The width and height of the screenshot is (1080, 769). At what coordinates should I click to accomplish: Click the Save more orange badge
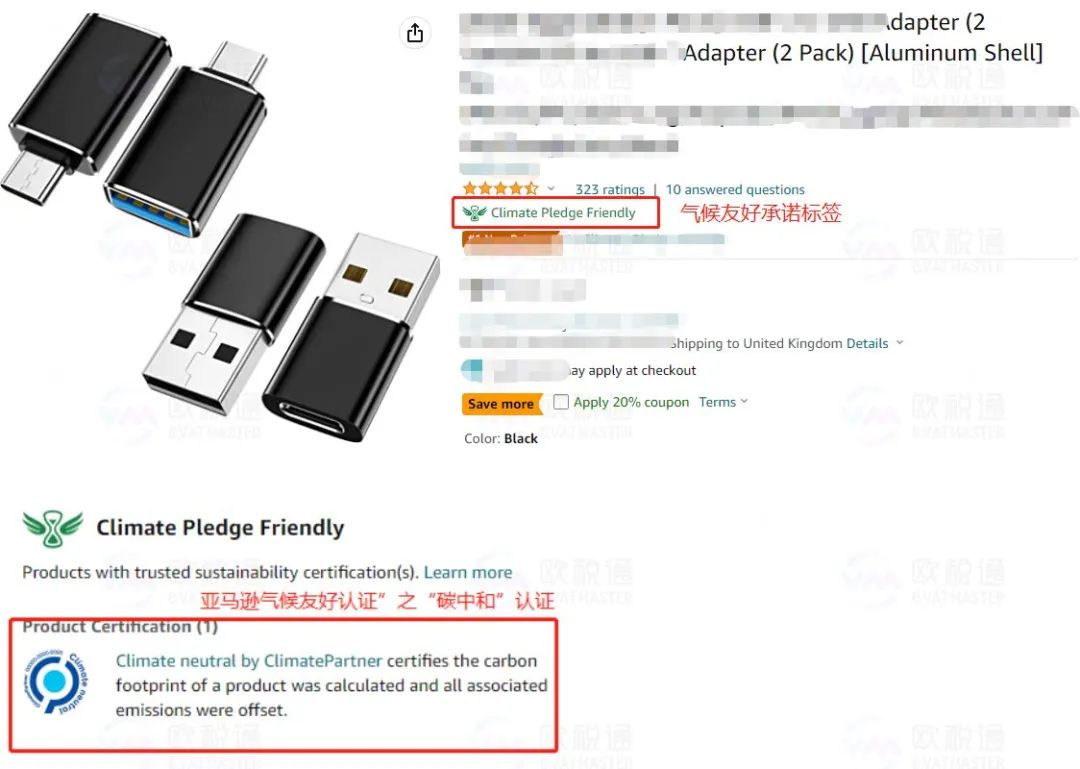502,404
